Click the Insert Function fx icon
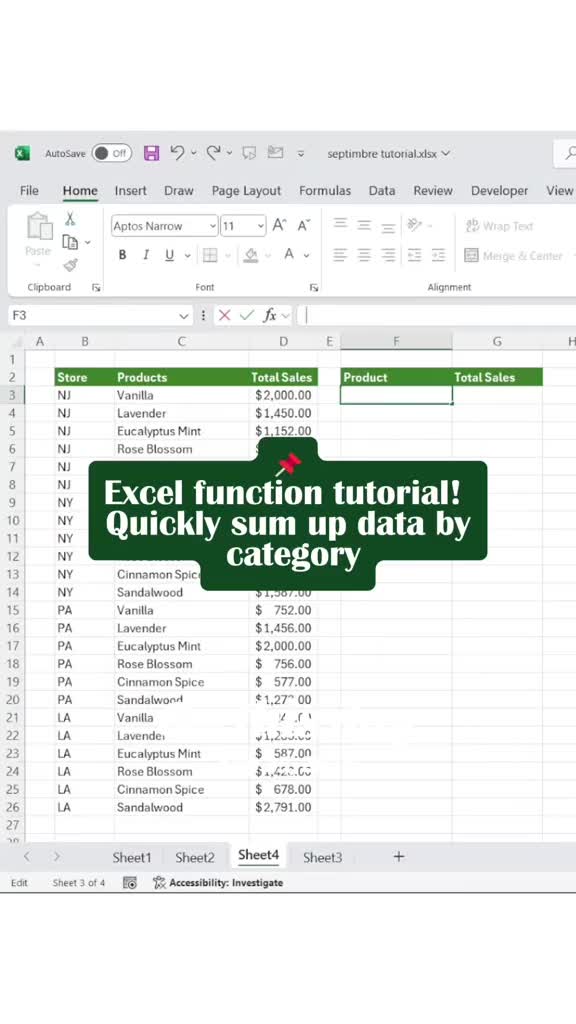This screenshot has width=576, height=1024. click(270, 315)
